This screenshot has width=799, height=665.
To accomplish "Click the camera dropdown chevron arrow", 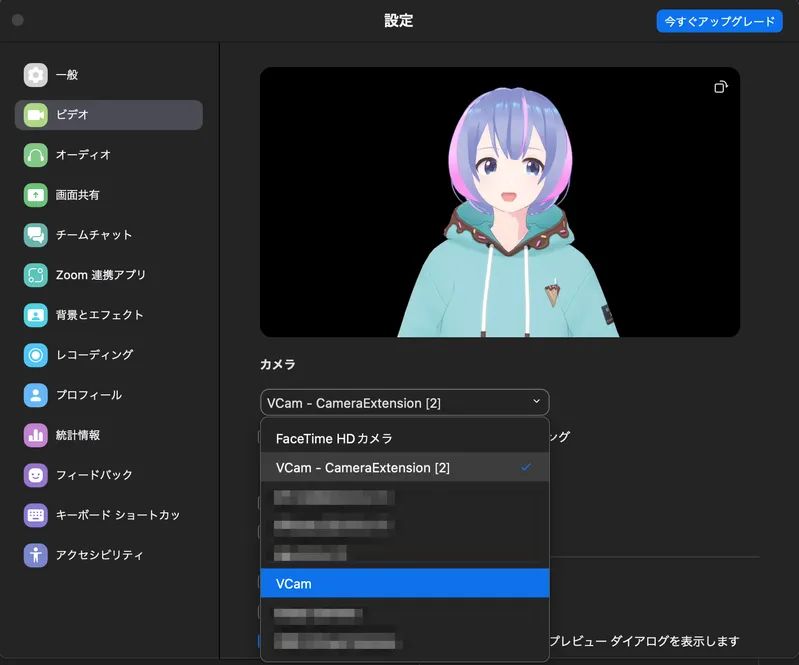I will click(536, 402).
